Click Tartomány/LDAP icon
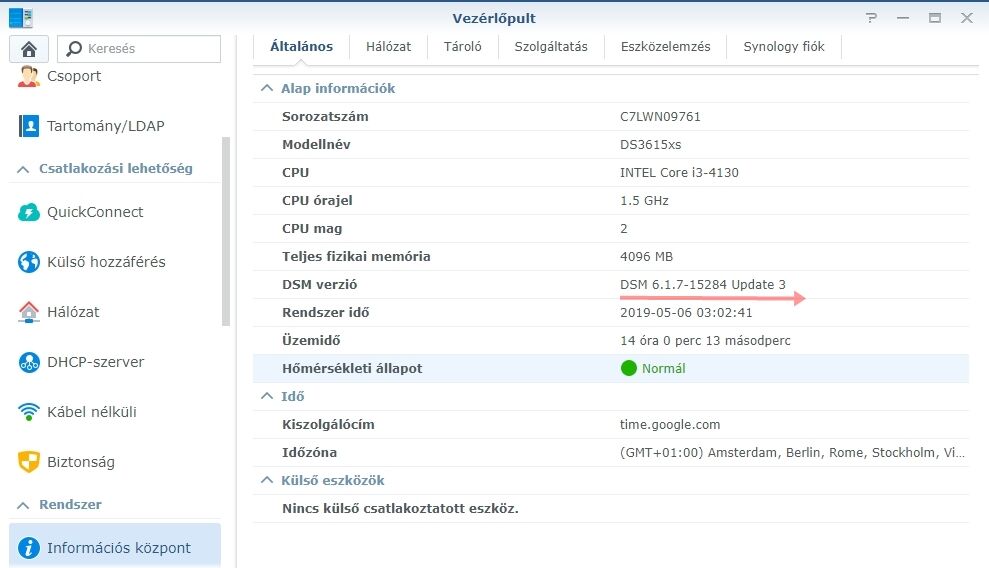This screenshot has height=568, width=989. click(29, 126)
